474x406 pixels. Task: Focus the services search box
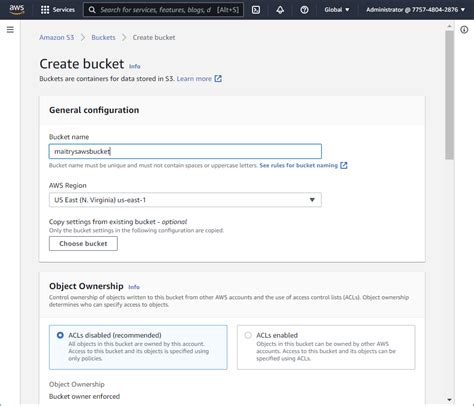pos(163,10)
